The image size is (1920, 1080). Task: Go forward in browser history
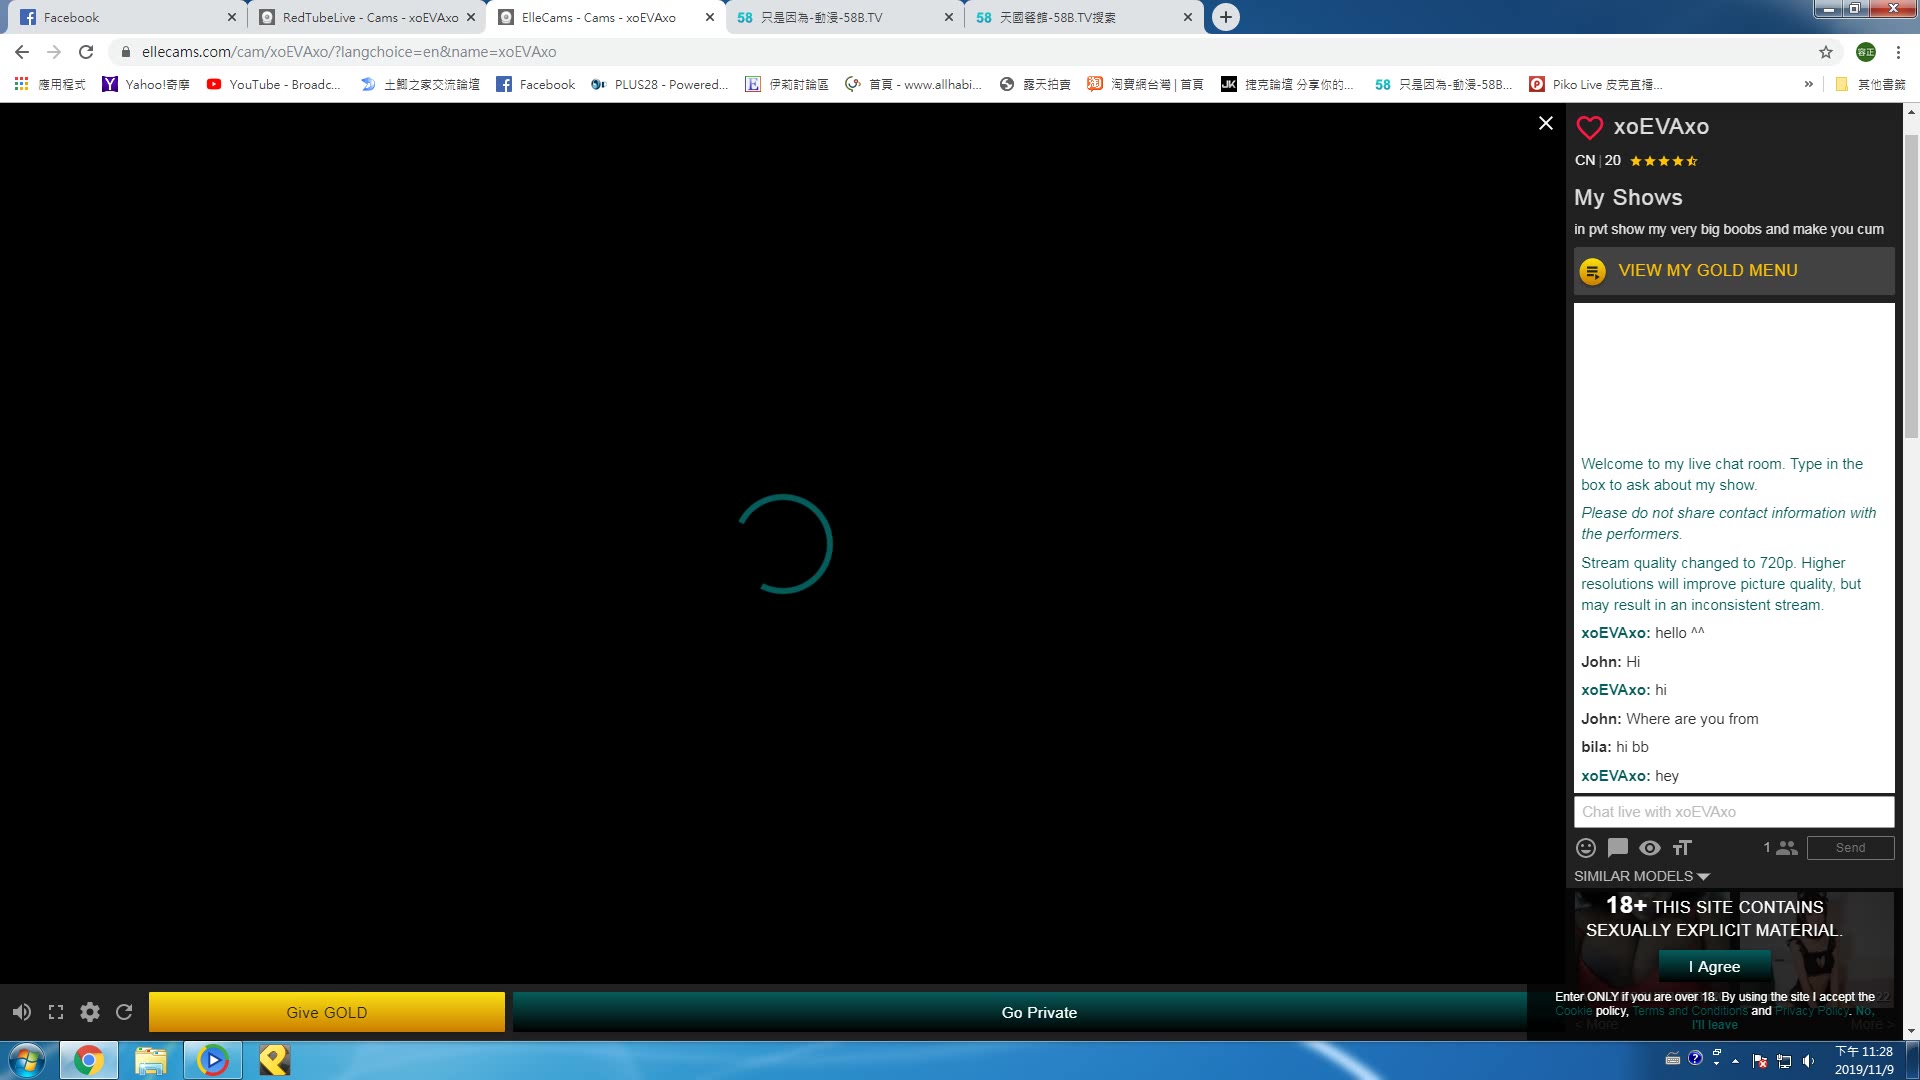pos(54,52)
